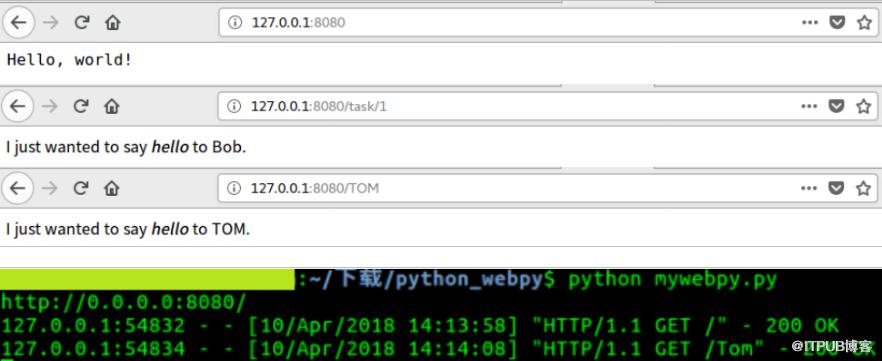Go Home in the /task/1 browser
882x361 pixels.
click(x=112, y=106)
